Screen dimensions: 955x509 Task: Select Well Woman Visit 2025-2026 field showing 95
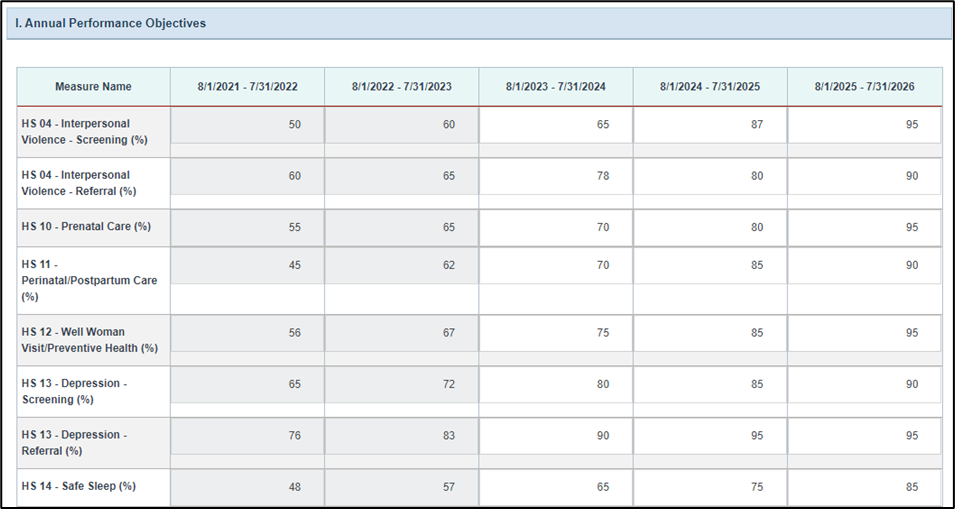point(864,333)
